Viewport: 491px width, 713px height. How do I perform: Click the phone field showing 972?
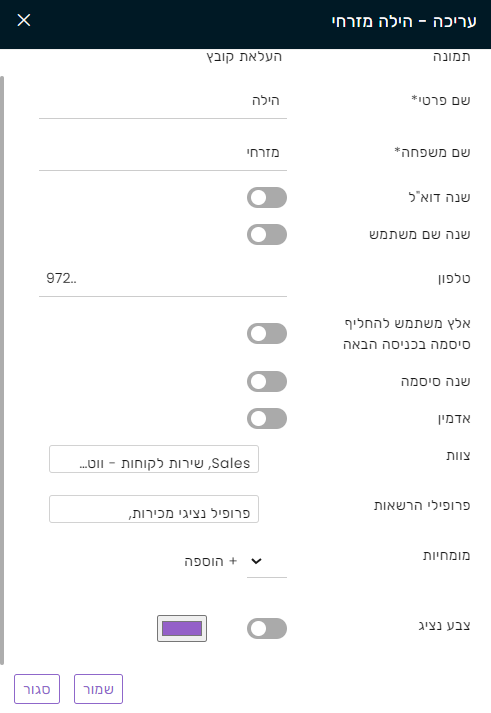163,278
